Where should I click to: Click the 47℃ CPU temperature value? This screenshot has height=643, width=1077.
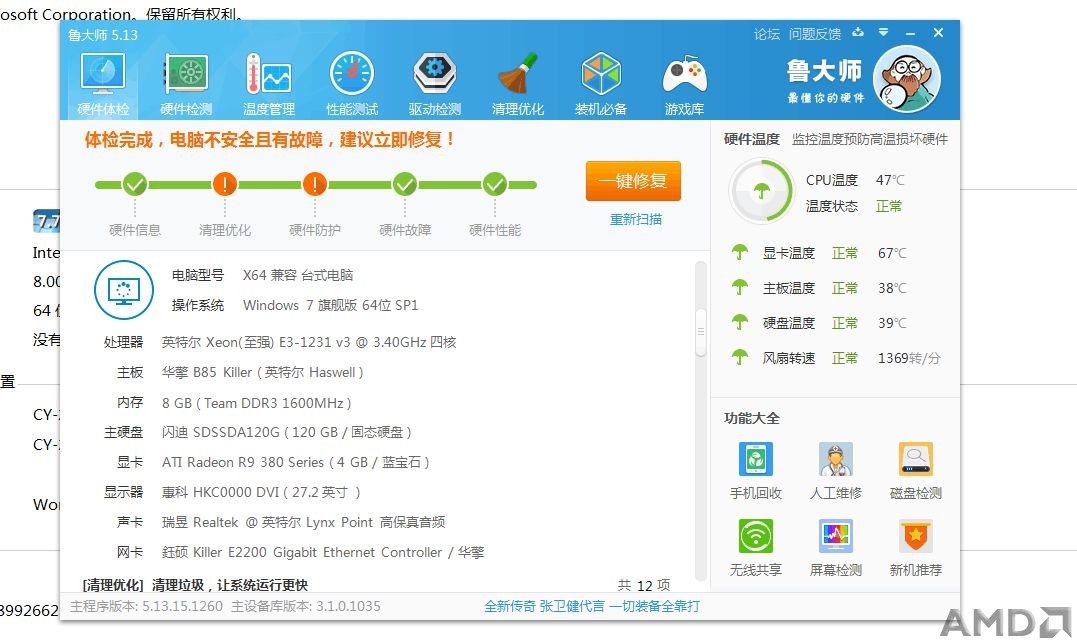[890, 180]
